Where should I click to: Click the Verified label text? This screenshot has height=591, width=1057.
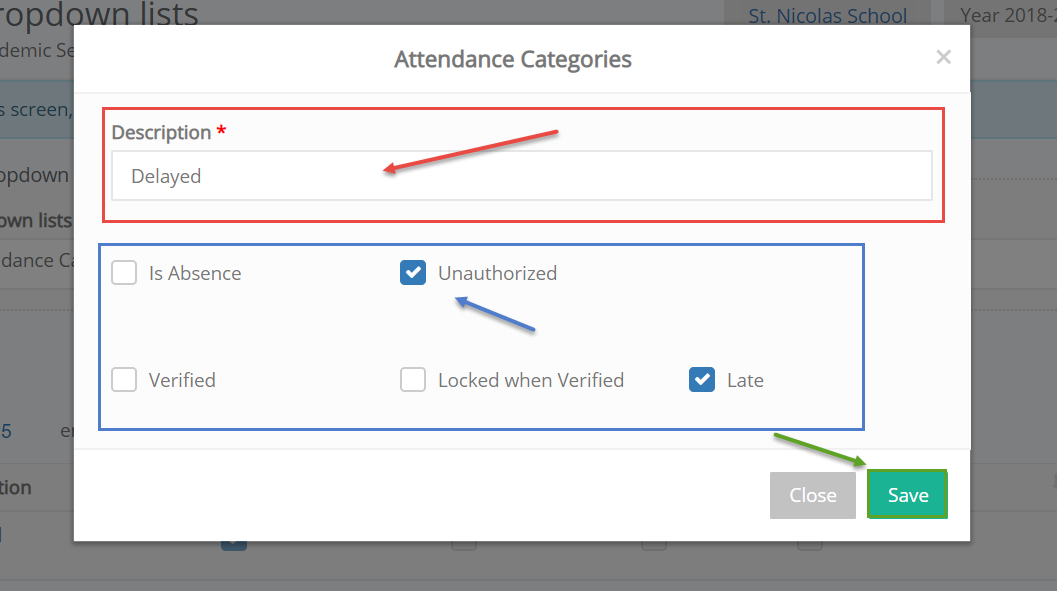pos(182,380)
